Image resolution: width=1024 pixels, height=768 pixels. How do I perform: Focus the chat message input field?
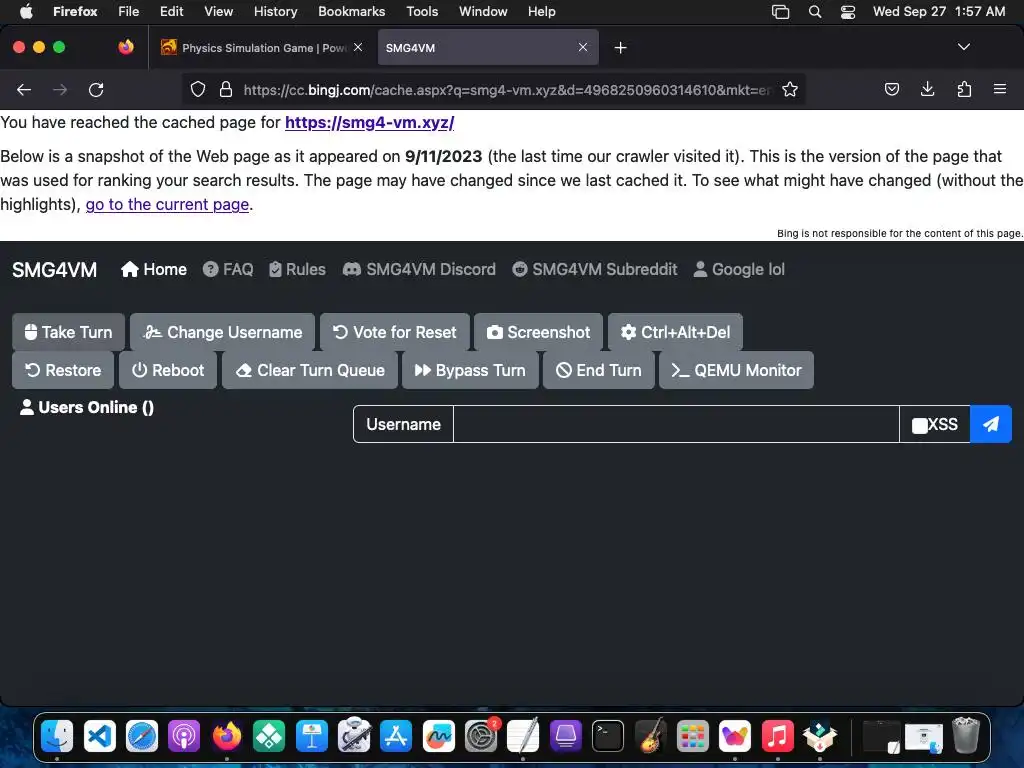click(676, 424)
